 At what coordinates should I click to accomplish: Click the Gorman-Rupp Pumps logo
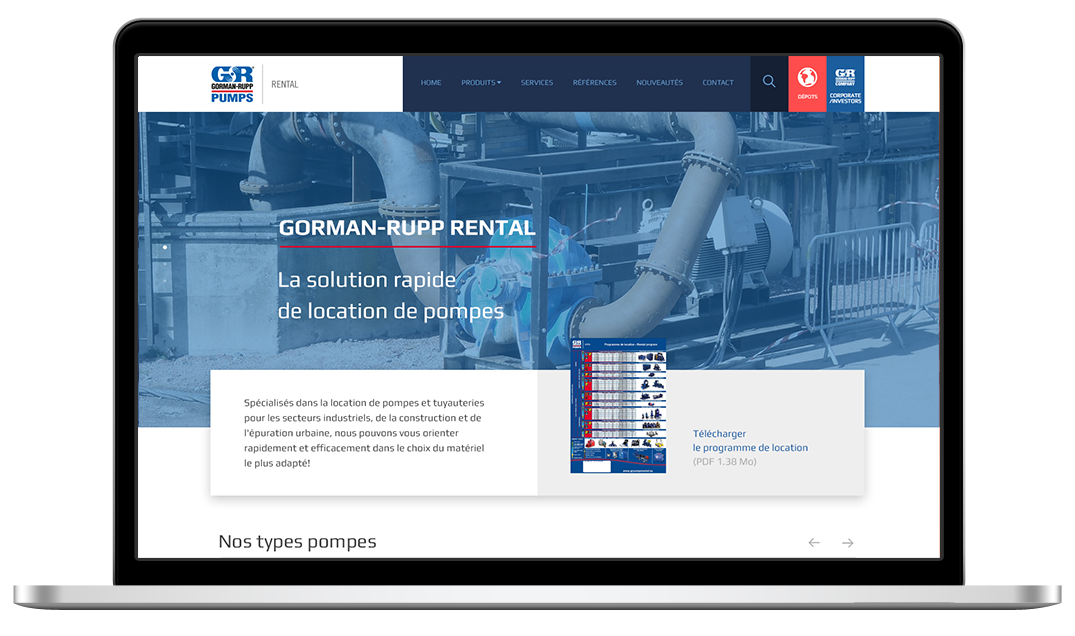coord(232,84)
